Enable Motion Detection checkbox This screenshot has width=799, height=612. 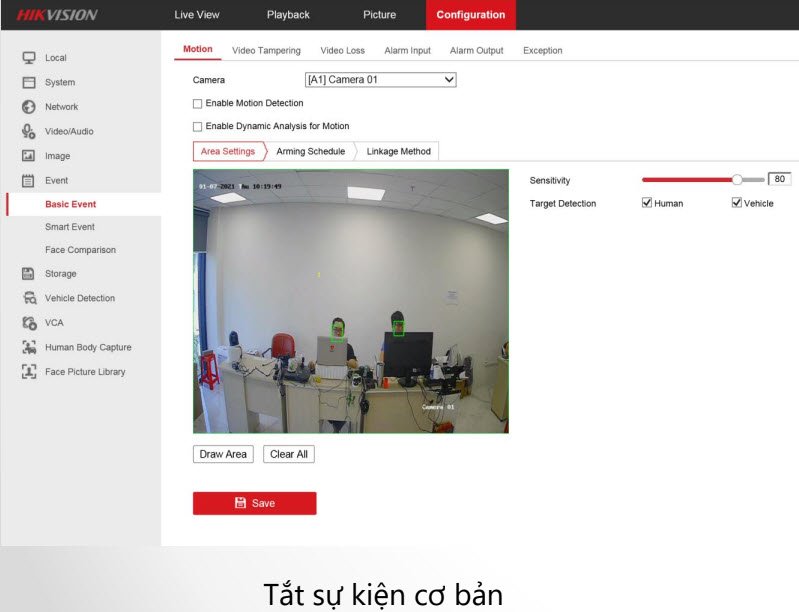tap(198, 103)
